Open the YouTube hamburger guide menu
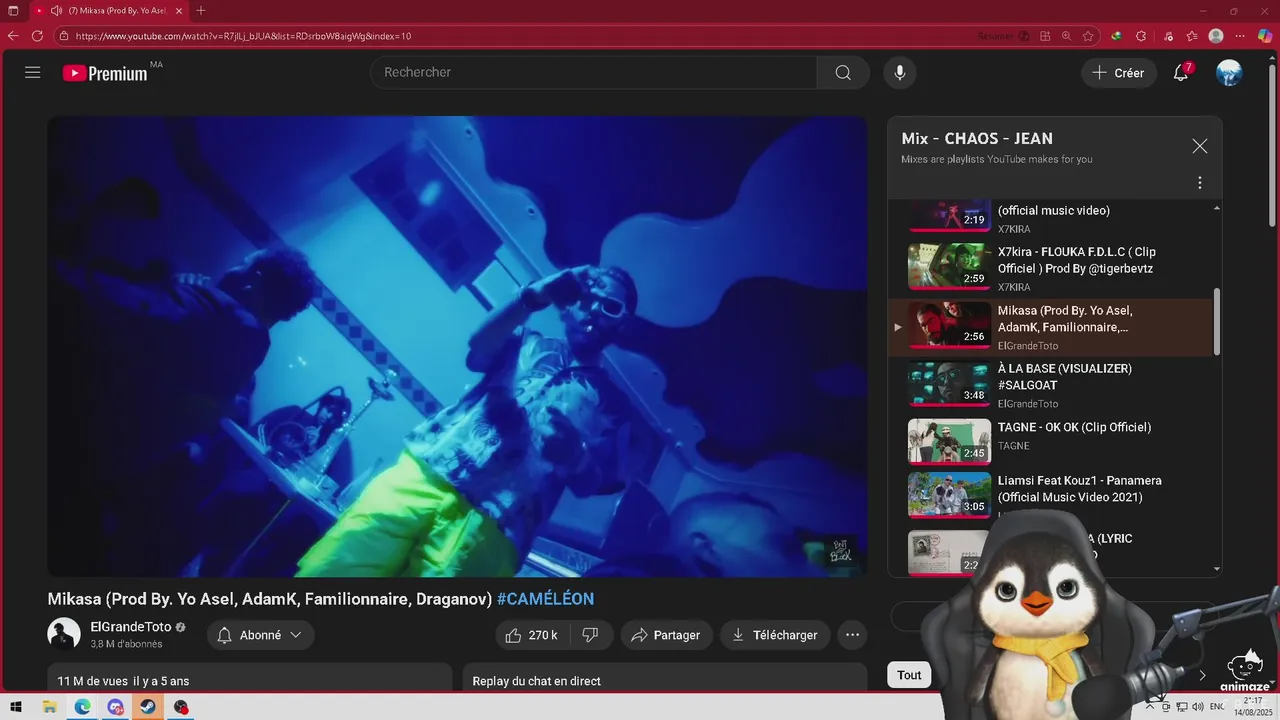The width and height of the screenshot is (1280, 720). [33, 72]
